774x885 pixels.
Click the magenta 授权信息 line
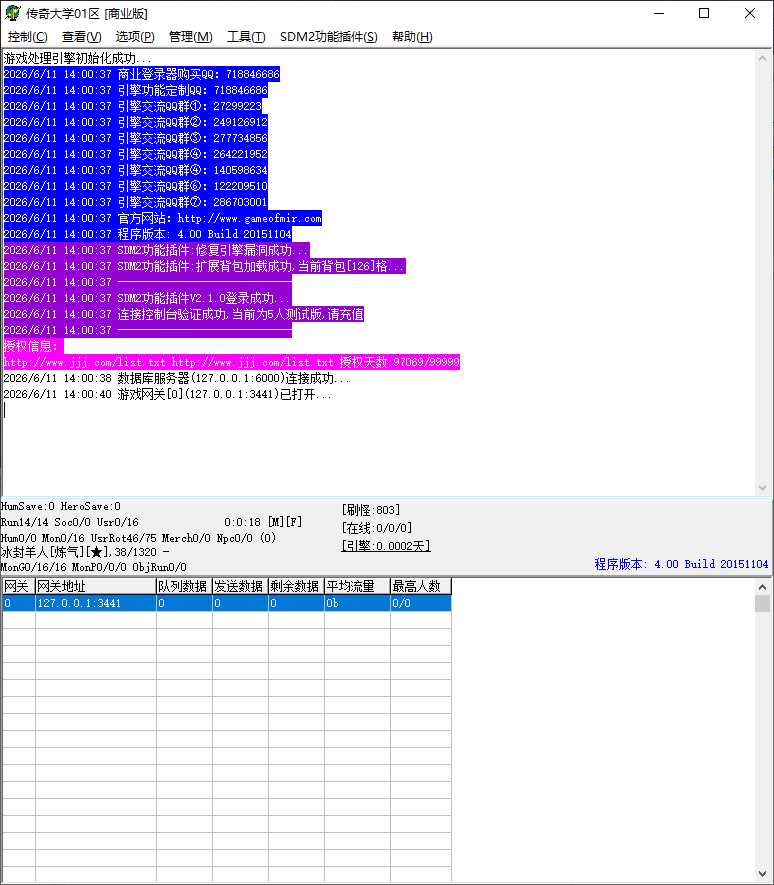33,346
